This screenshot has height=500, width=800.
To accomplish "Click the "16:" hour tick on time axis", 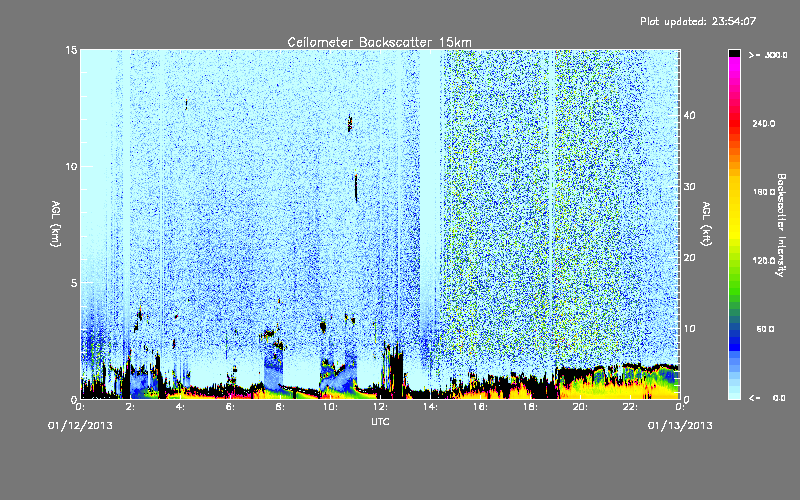I will tap(480, 407).
